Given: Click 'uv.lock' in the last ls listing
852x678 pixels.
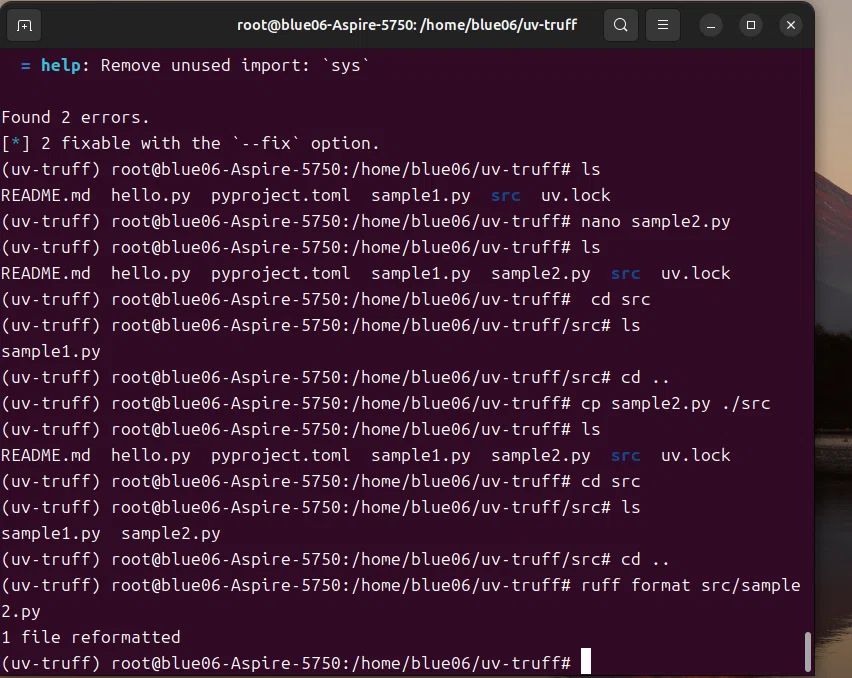Looking at the screenshot, I should click(x=695, y=455).
